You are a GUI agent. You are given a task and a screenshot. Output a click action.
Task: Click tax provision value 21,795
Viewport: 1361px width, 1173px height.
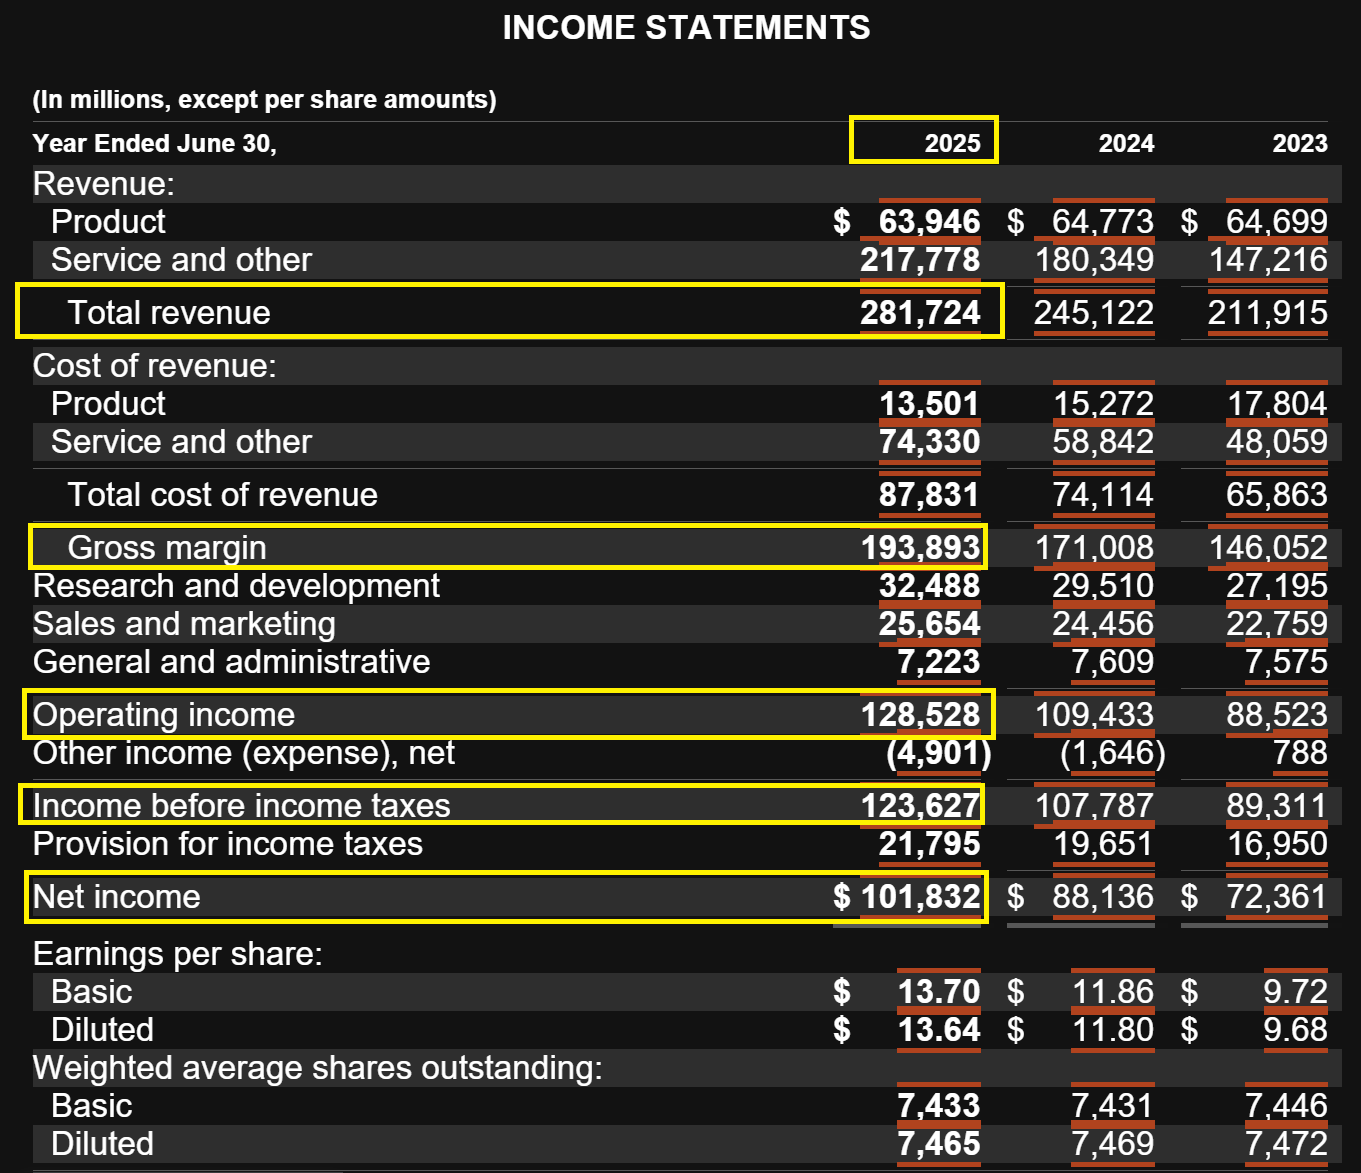(929, 843)
